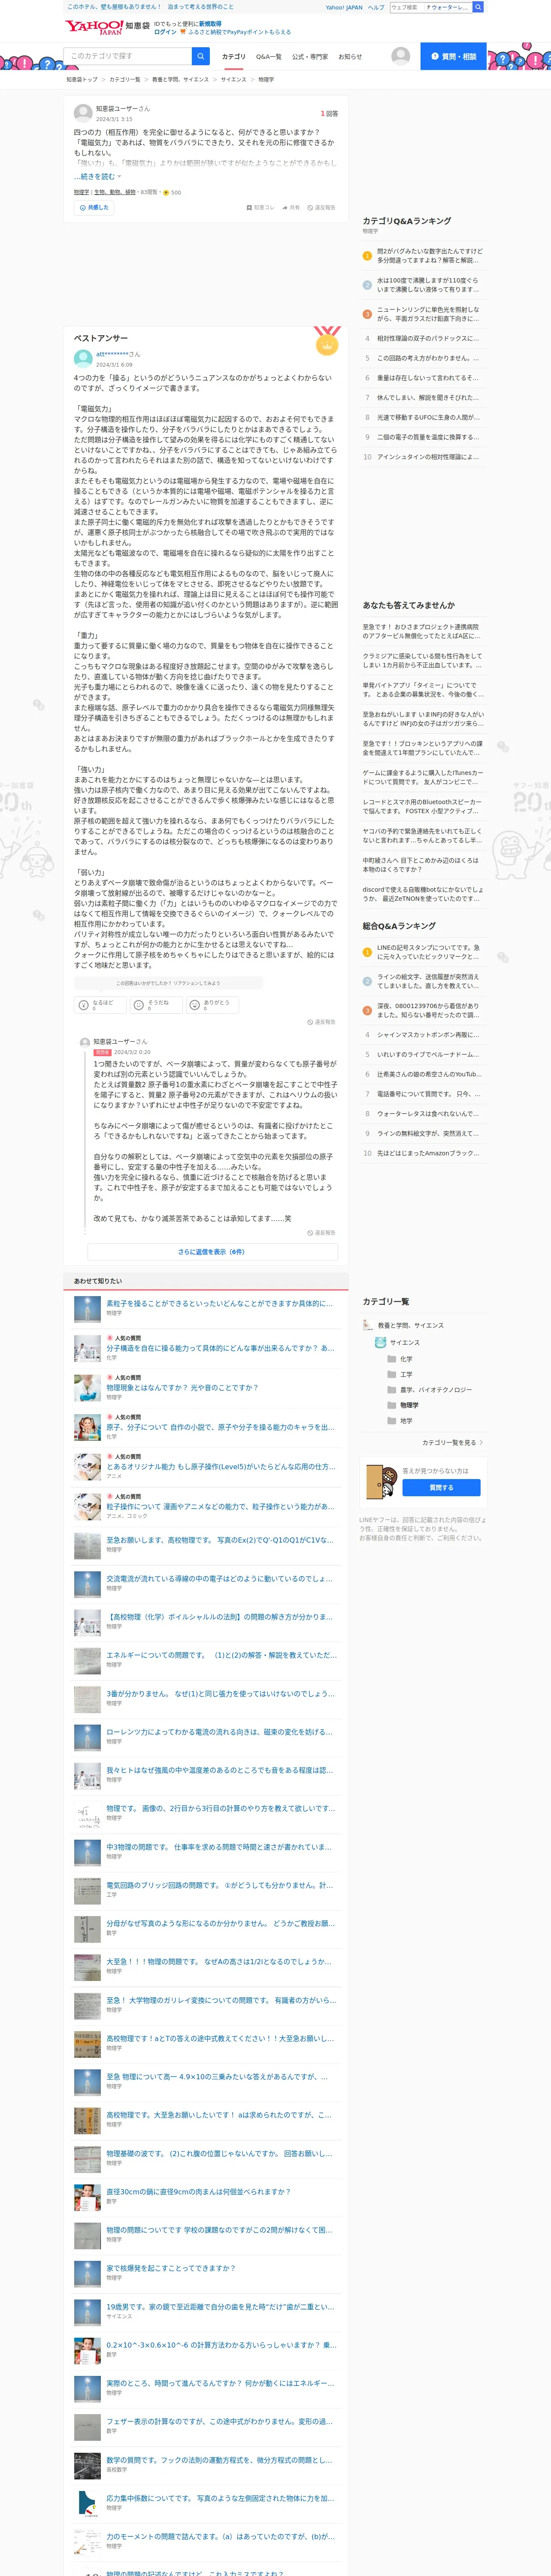Click the blue magnifier search button
The width and height of the screenshot is (551, 2576).
201,56
